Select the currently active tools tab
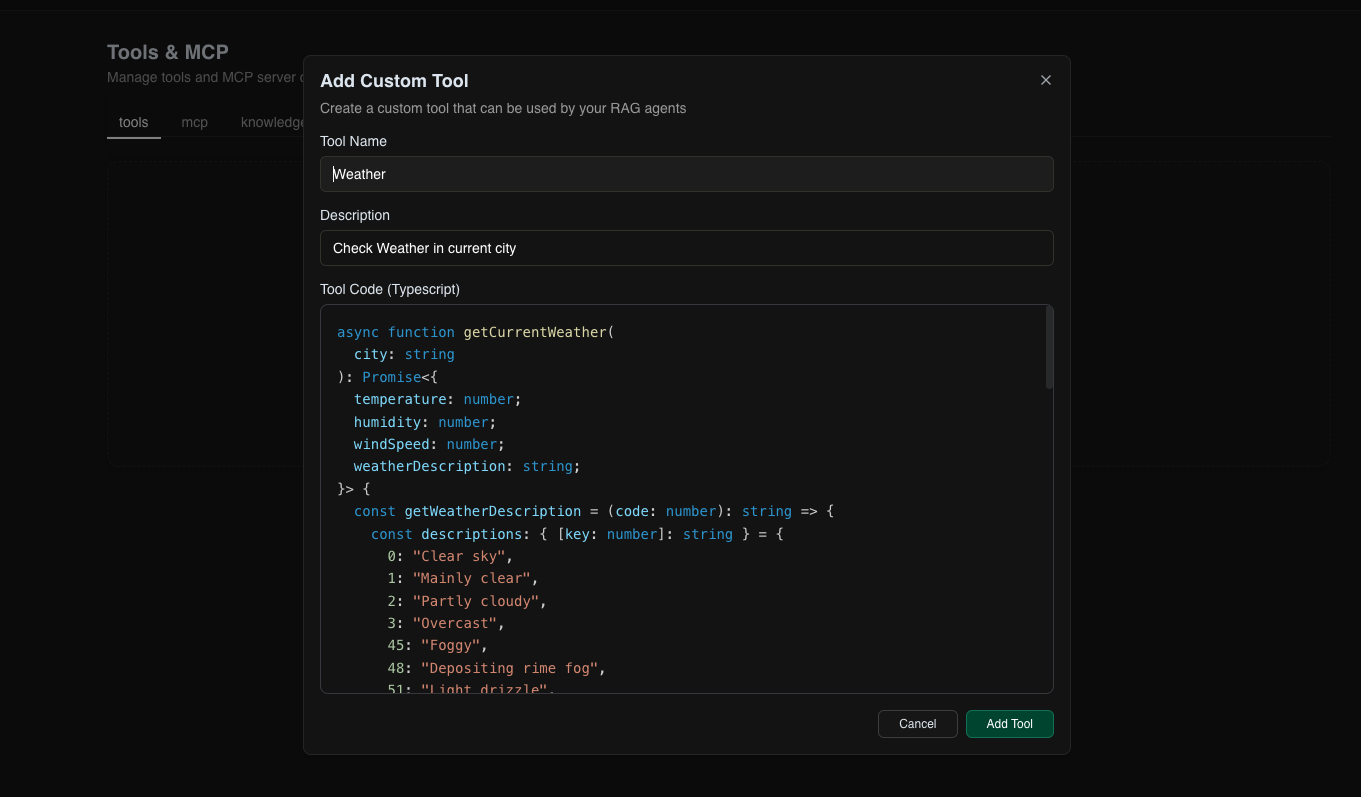Image resolution: width=1361 pixels, height=797 pixels. coord(133,122)
